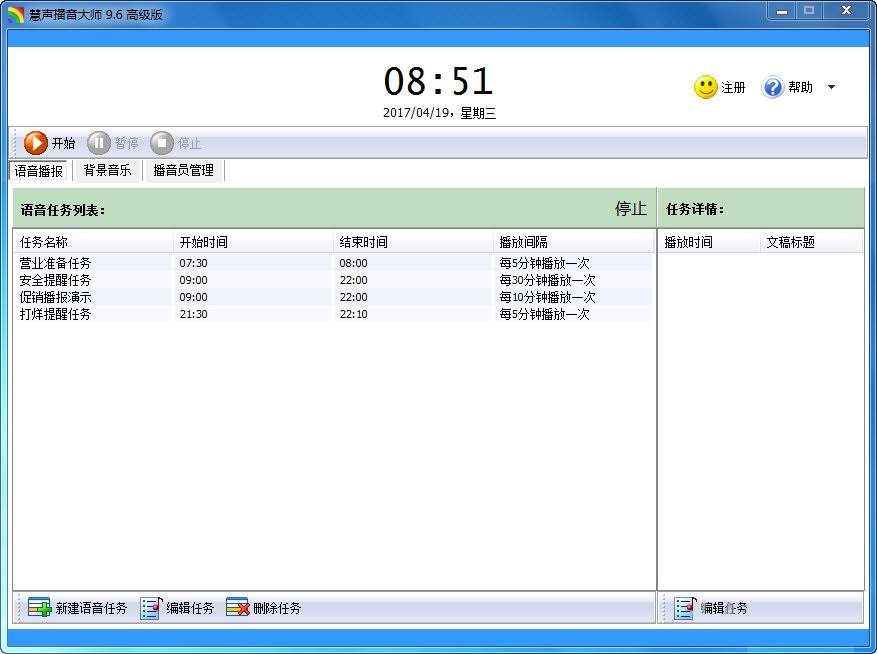Click start time 07:30 cell
The width and height of the screenshot is (877, 654).
194,263
